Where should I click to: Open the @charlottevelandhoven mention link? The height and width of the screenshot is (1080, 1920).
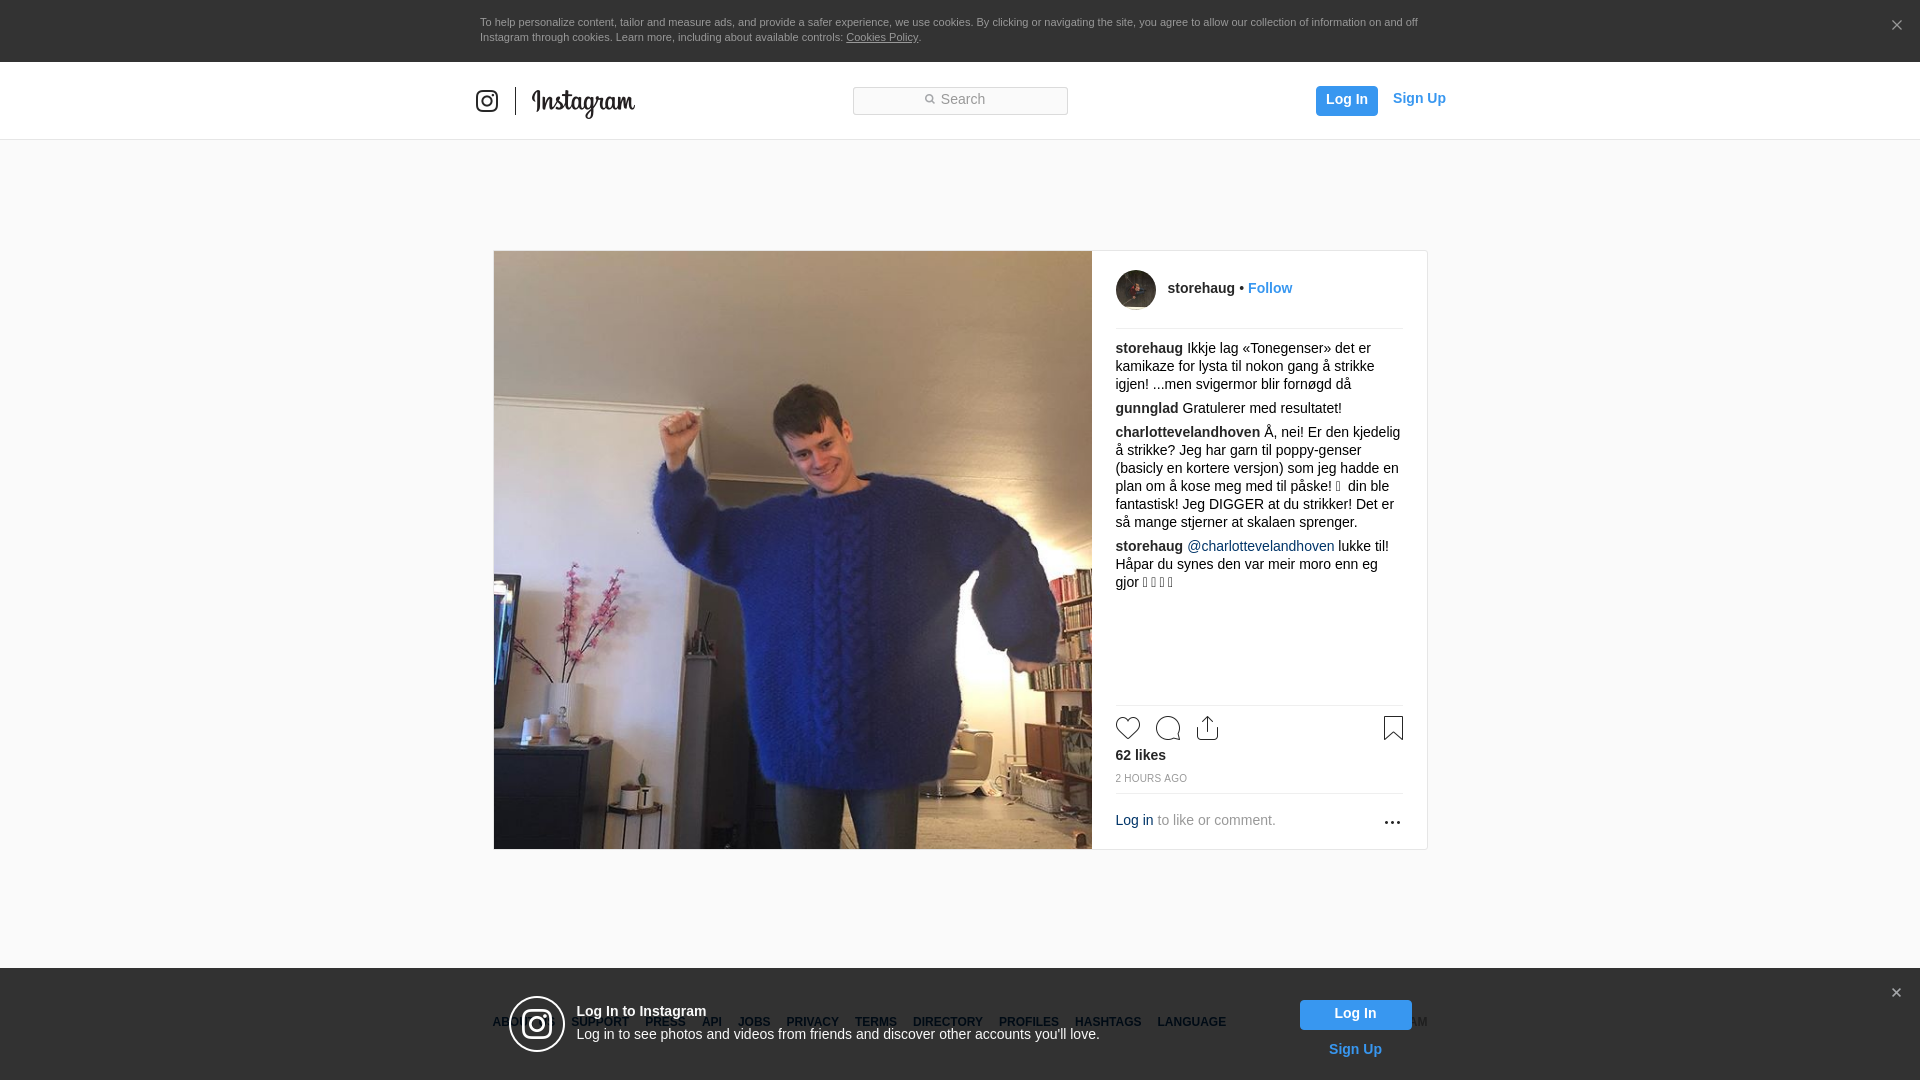pos(1260,546)
